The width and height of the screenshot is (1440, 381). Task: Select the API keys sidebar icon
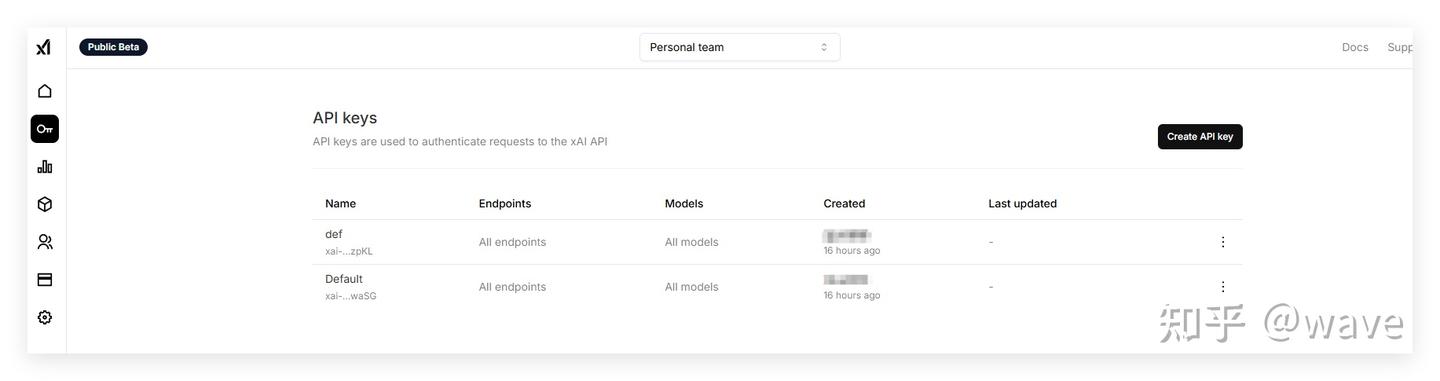coord(45,129)
